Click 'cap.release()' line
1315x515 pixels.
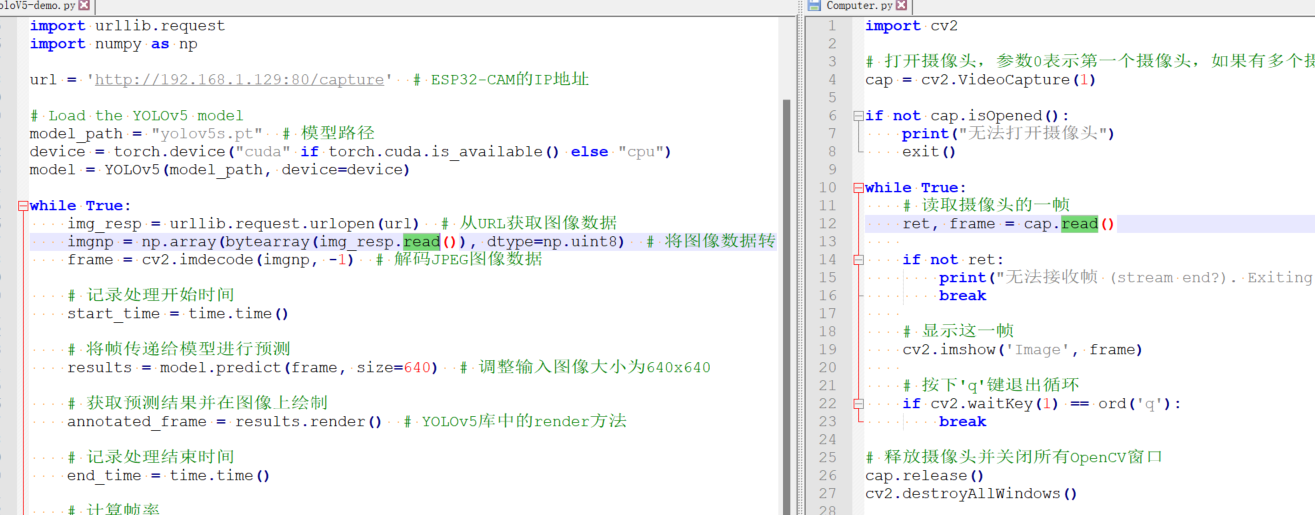[925, 476]
